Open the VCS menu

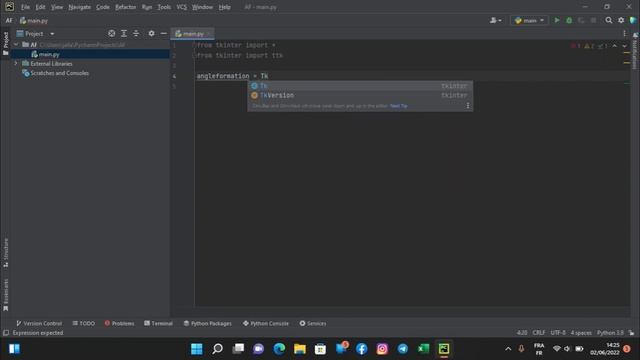click(181, 7)
